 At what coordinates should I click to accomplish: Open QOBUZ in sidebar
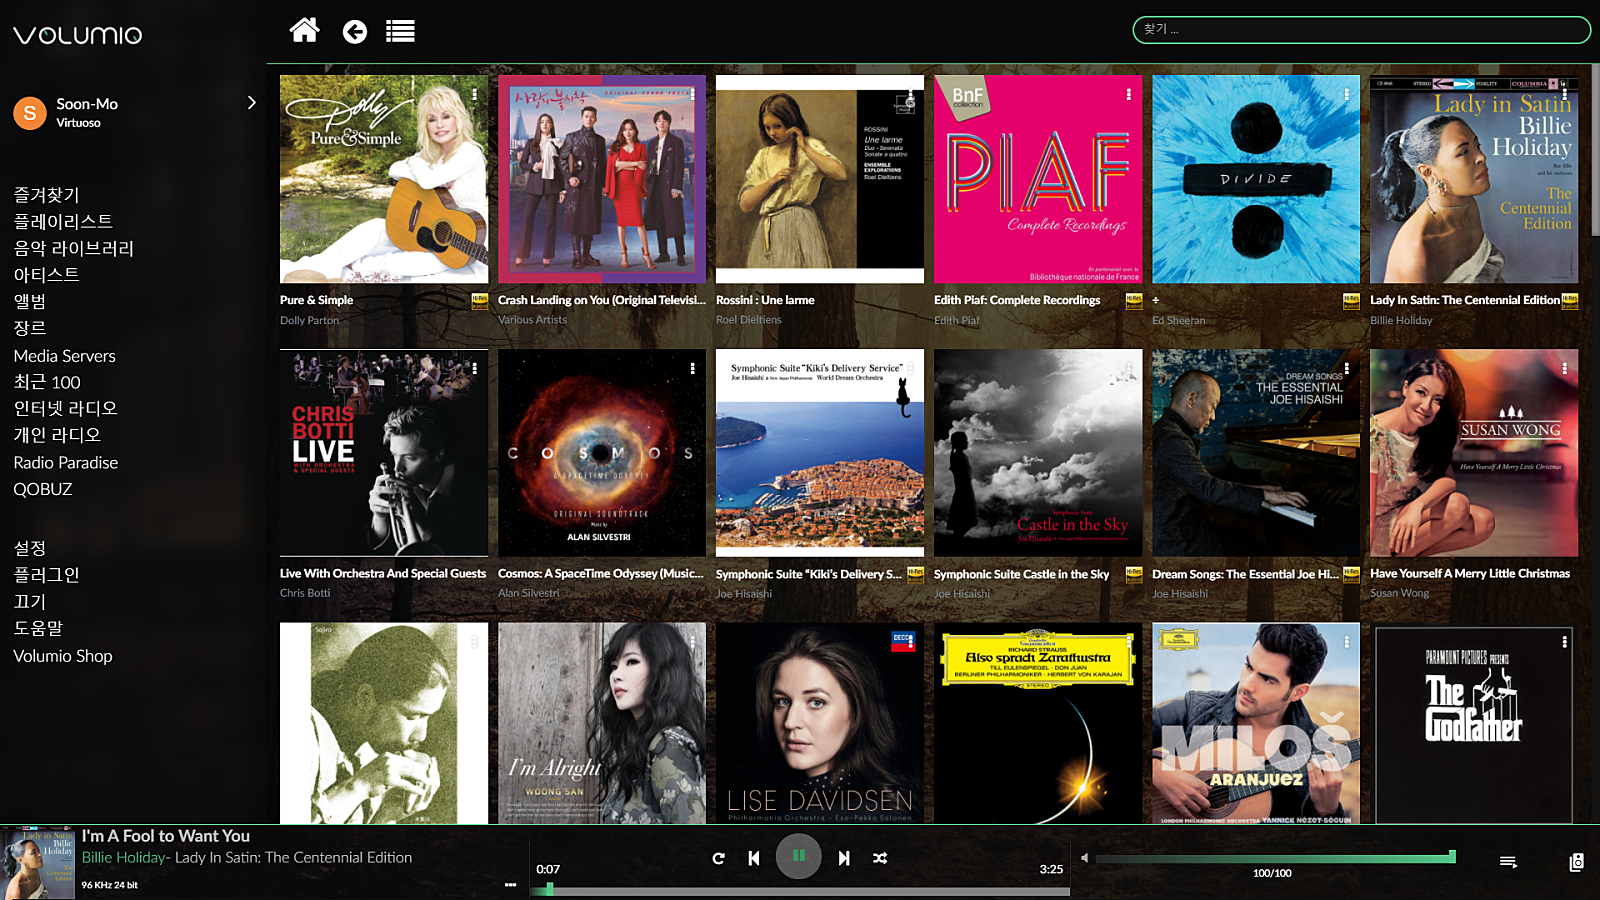[43, 489]
